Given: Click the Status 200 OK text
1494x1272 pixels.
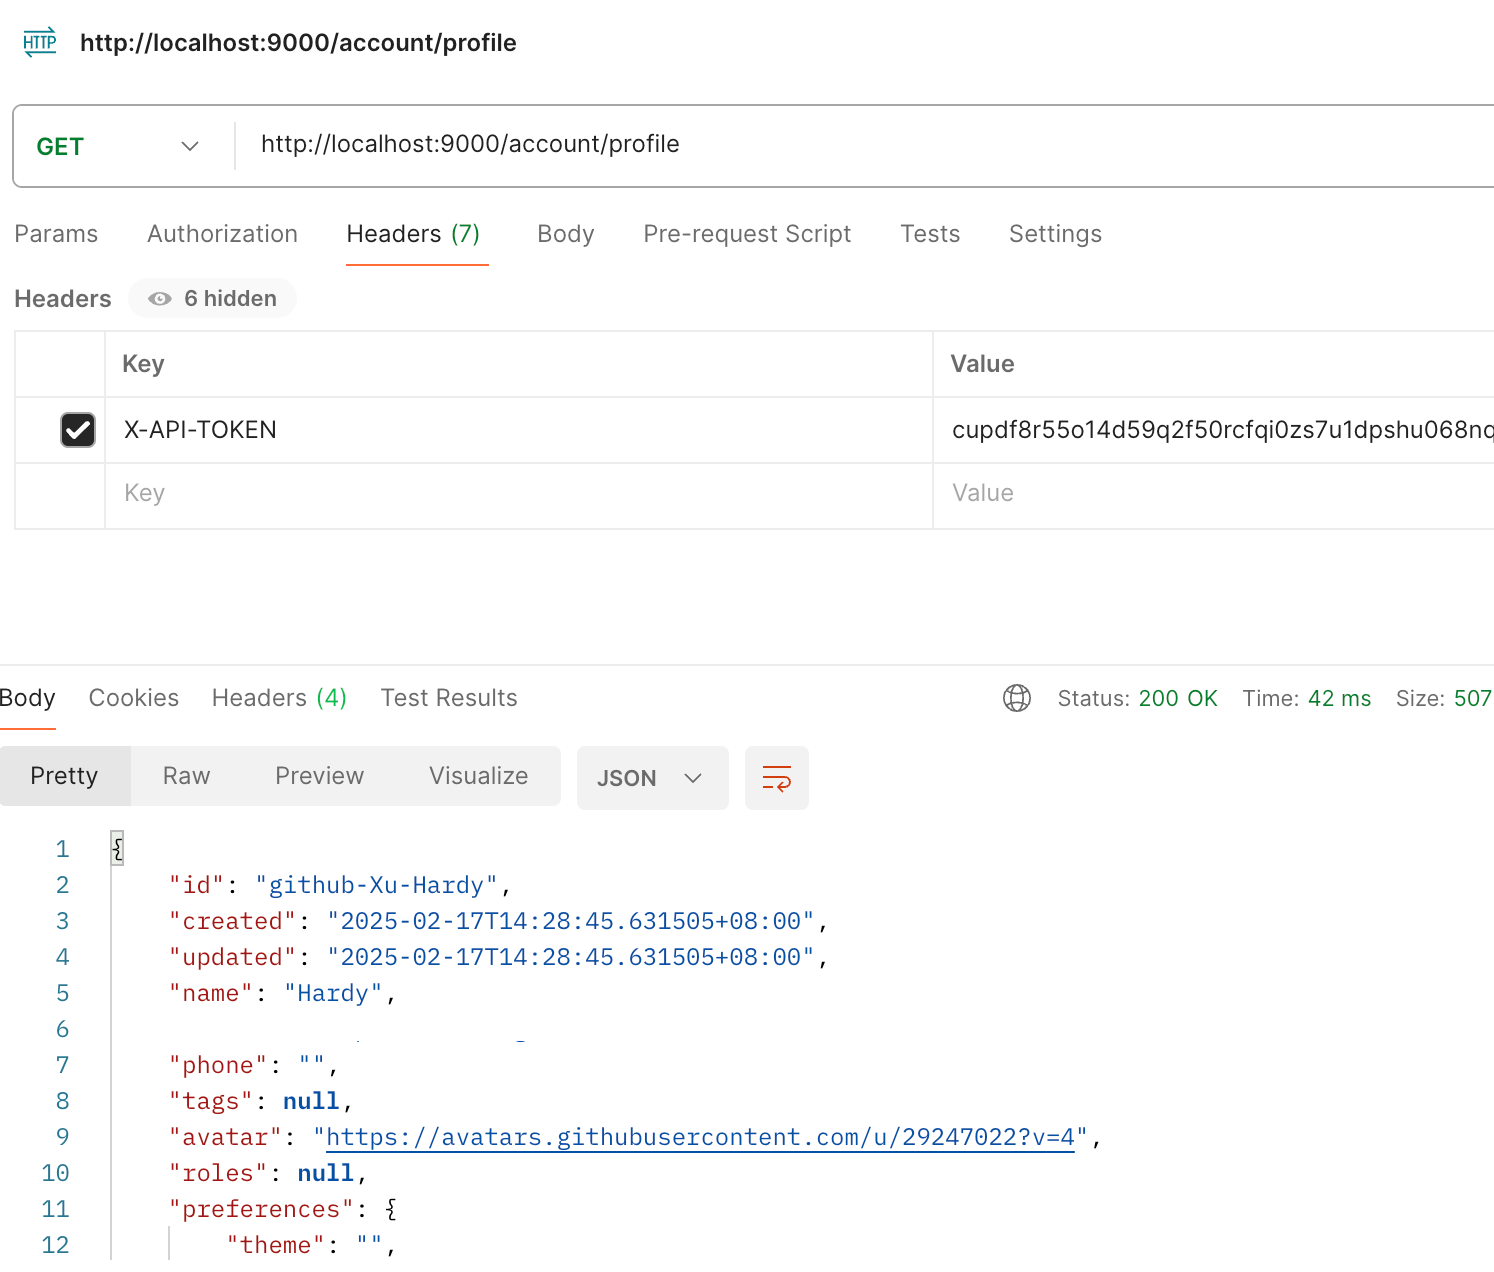Looking at the screenshot, I should (x=1138, y=698).
